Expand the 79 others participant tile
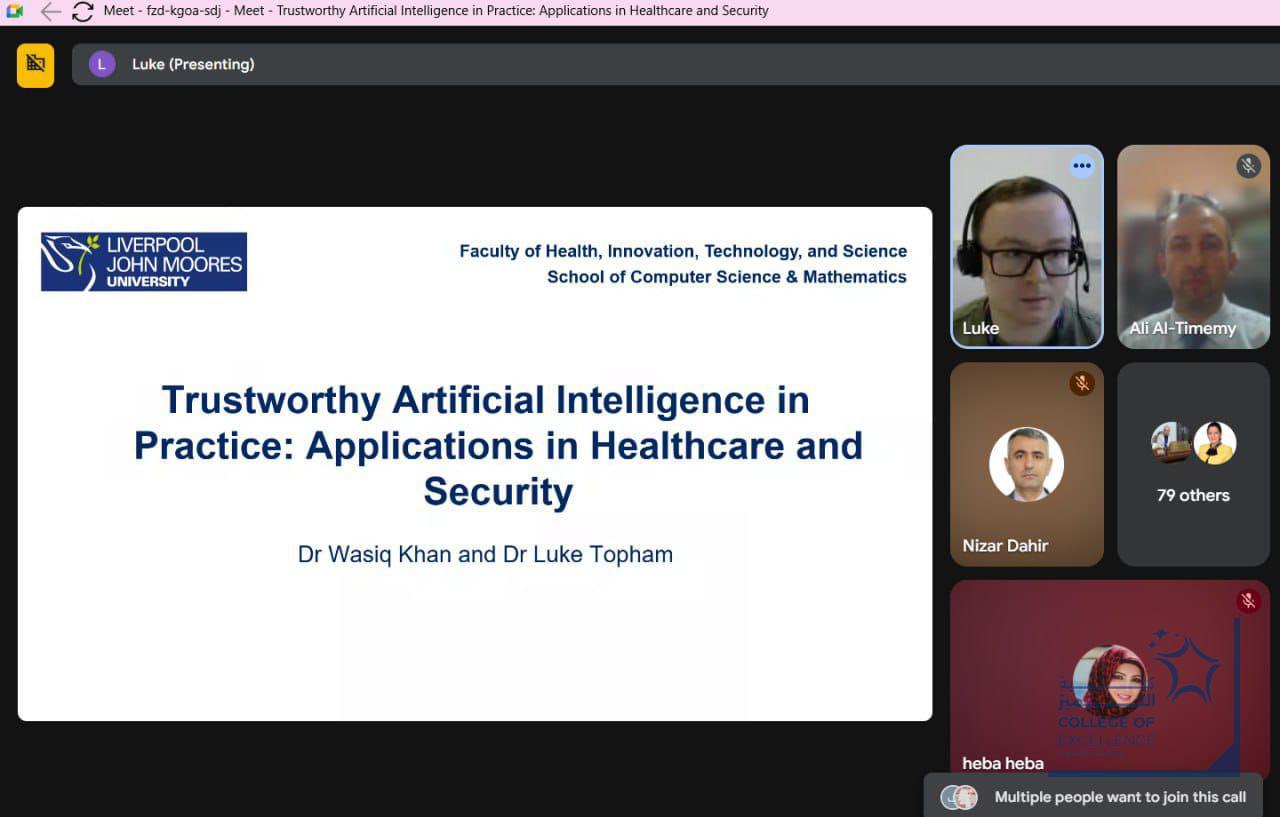 (x=1193, y=465)
